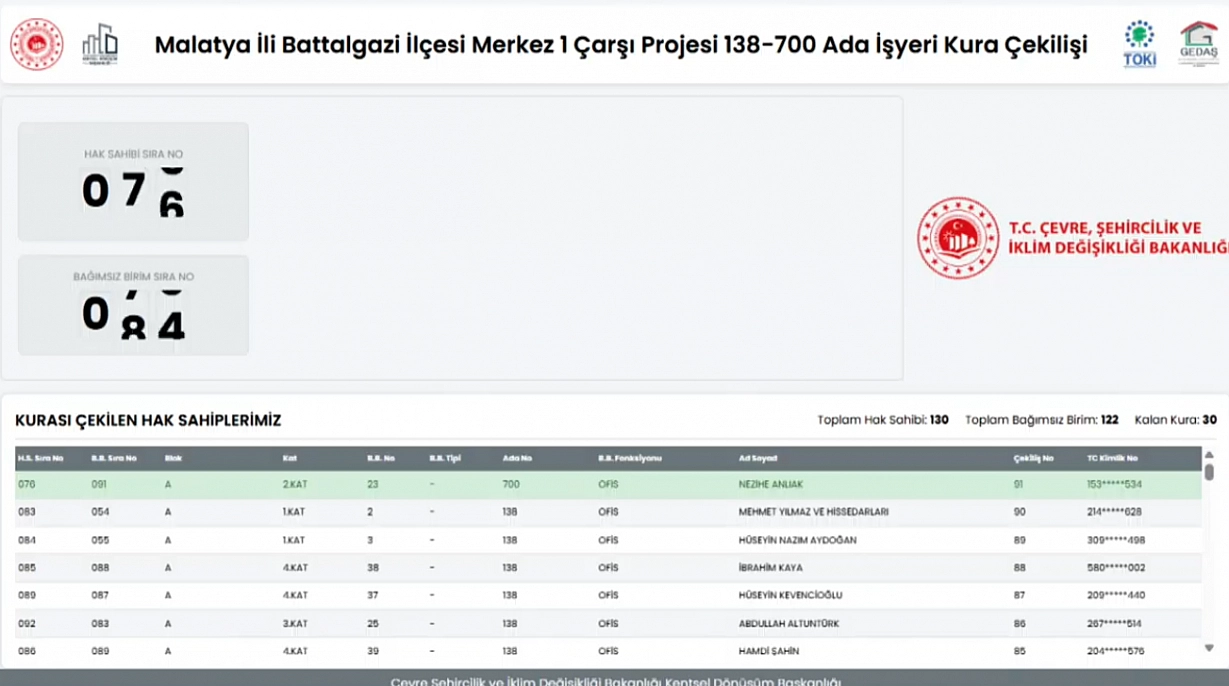Screen dimensions: 1229x686
Task: Click the Kentsel Dönüşüm buildings logo
Action: (x=99, y=45)
